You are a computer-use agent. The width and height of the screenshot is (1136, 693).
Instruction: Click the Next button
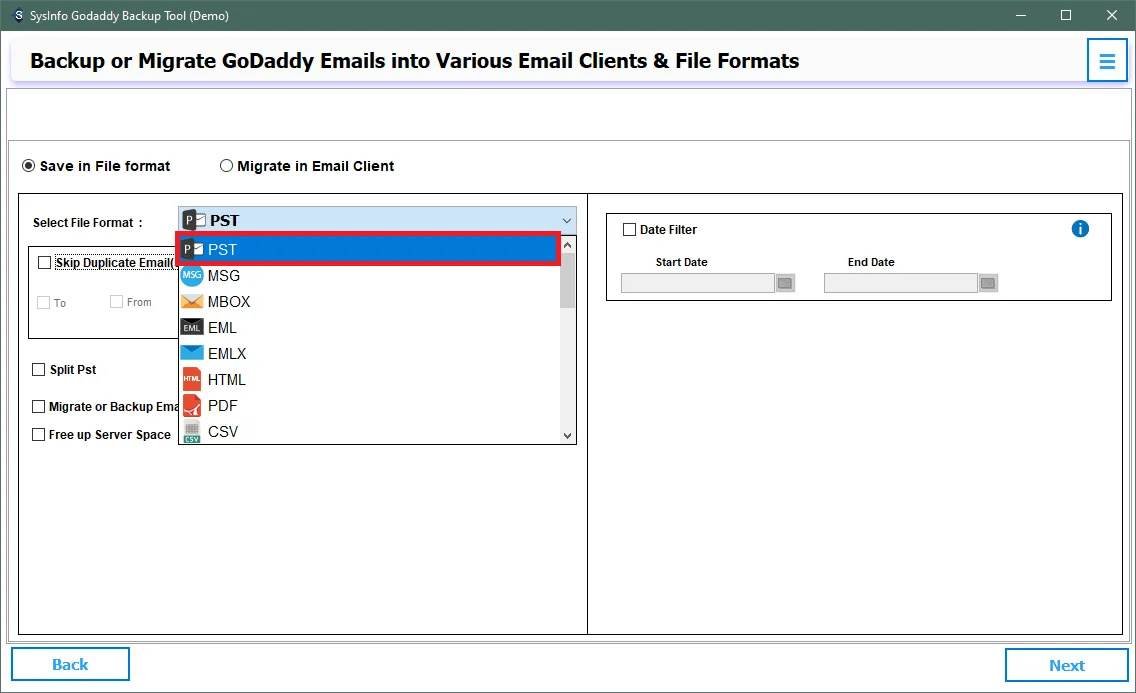tap(1066, 665)
